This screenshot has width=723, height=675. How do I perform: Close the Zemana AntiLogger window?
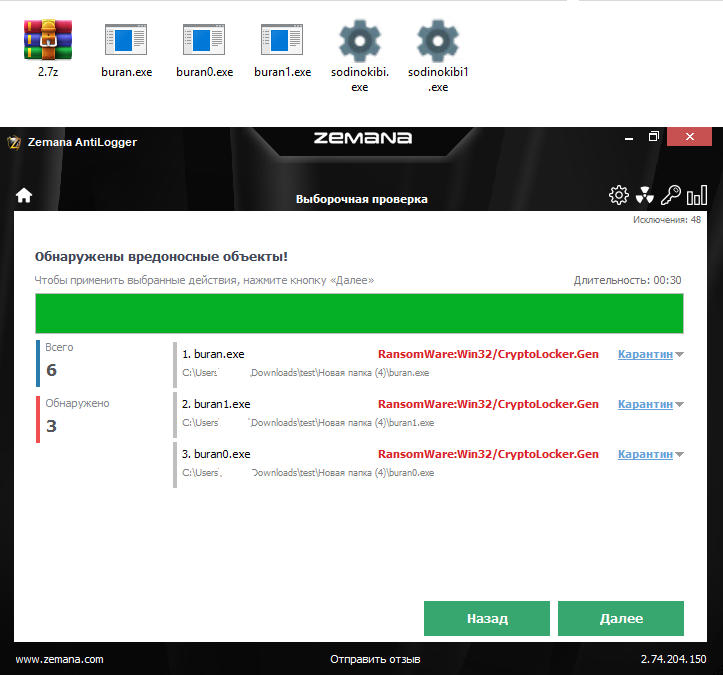point(689,136)
